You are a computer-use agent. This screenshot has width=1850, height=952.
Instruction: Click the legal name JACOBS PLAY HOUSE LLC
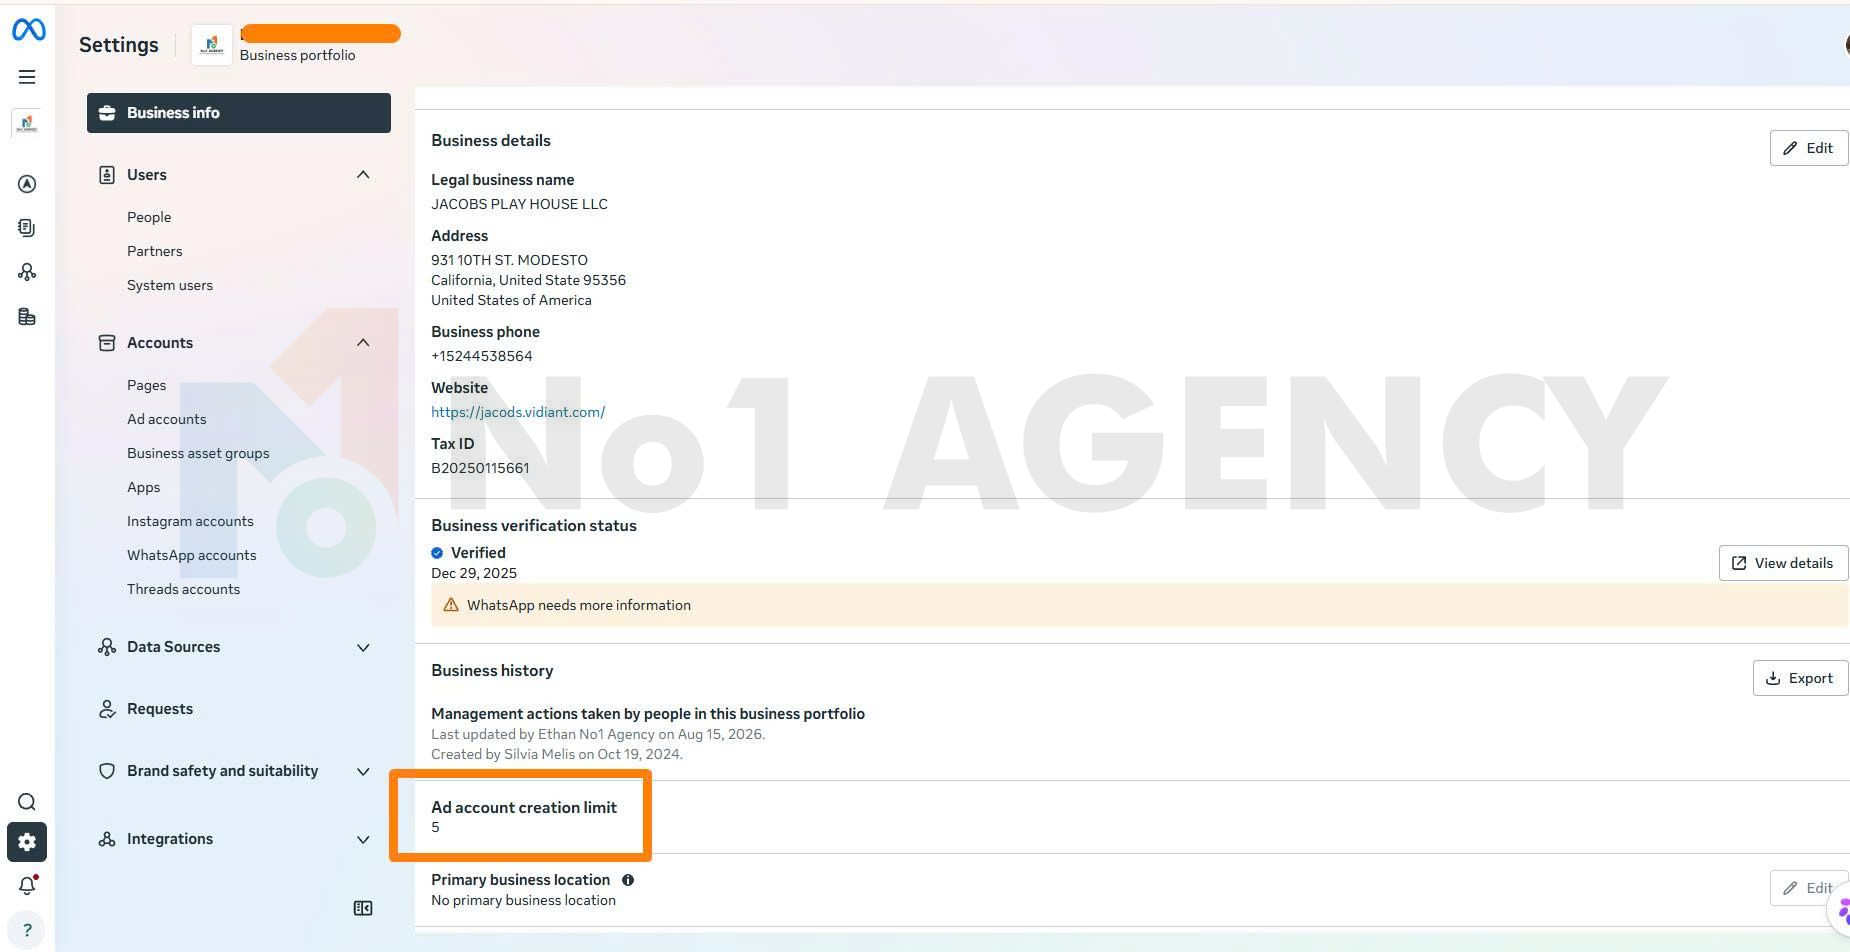[x=519, y=204]
